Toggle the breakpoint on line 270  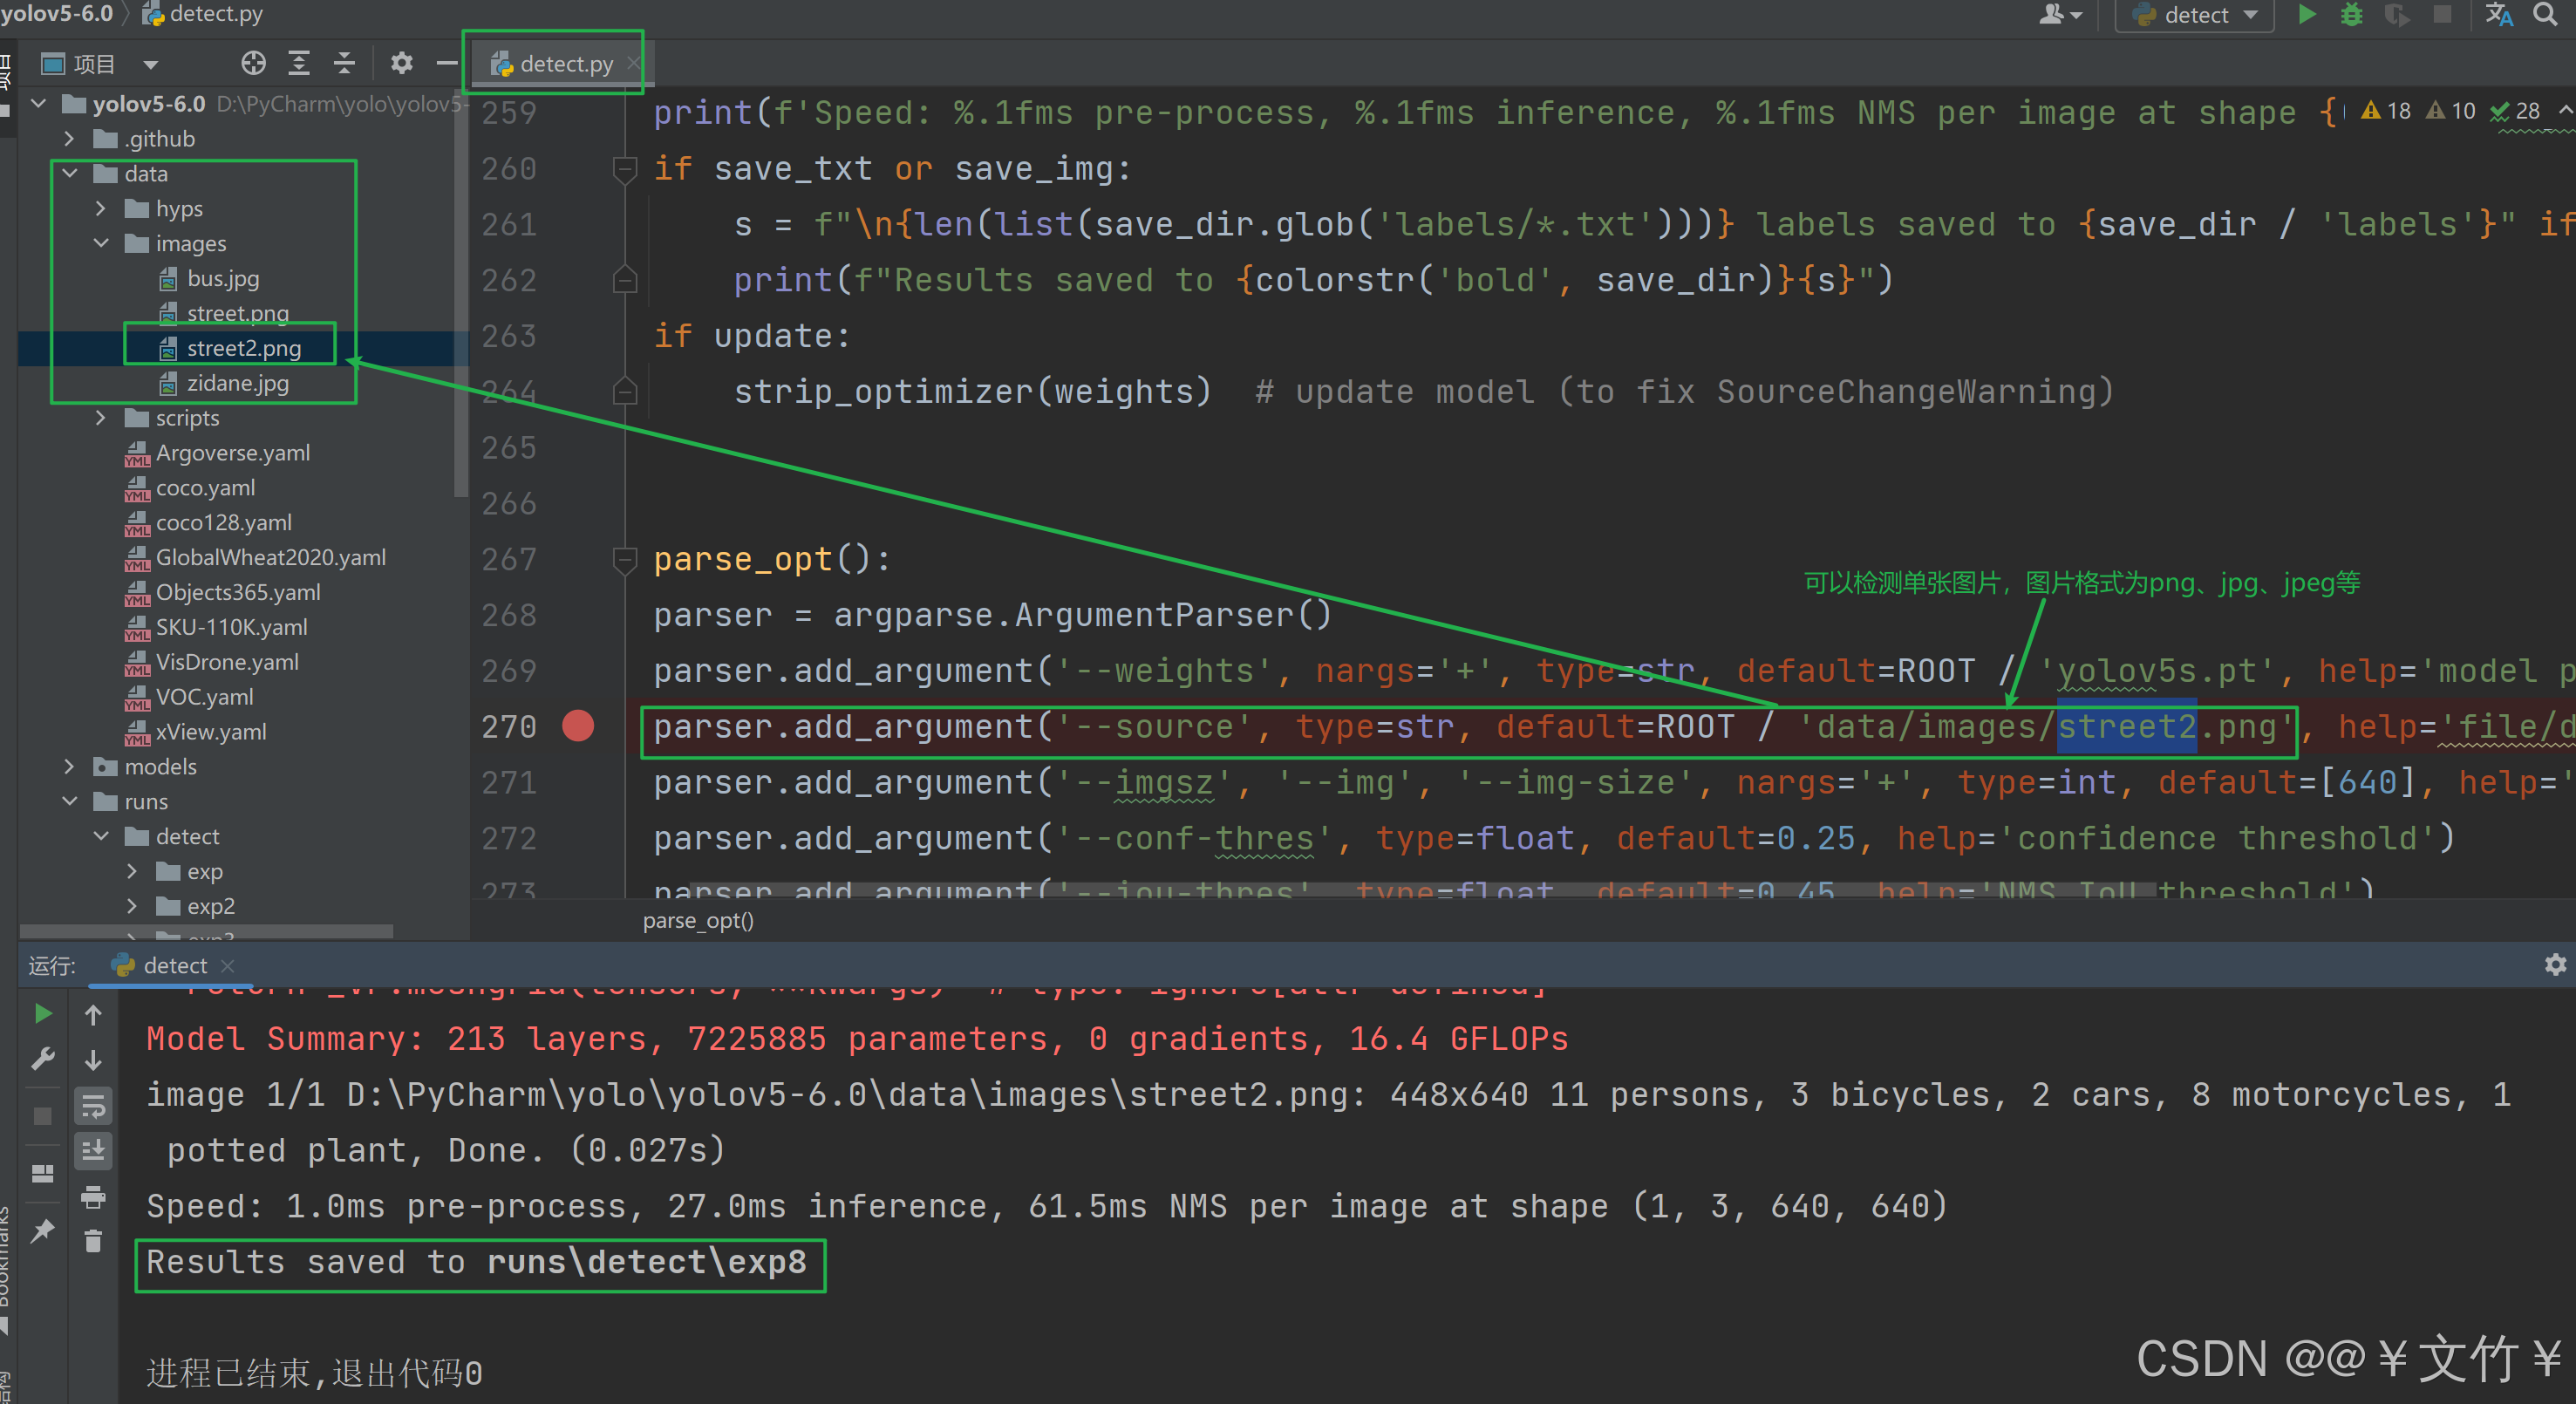[x=578, y=726]
